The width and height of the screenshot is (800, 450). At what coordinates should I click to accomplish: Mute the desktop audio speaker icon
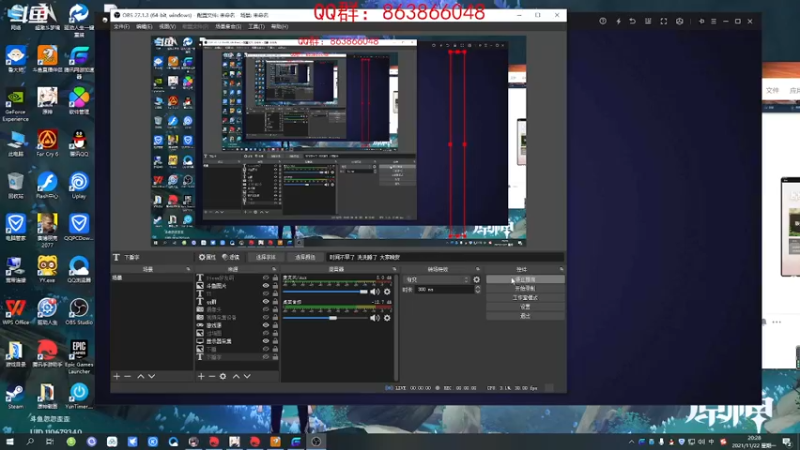click(x=375, y=318)
